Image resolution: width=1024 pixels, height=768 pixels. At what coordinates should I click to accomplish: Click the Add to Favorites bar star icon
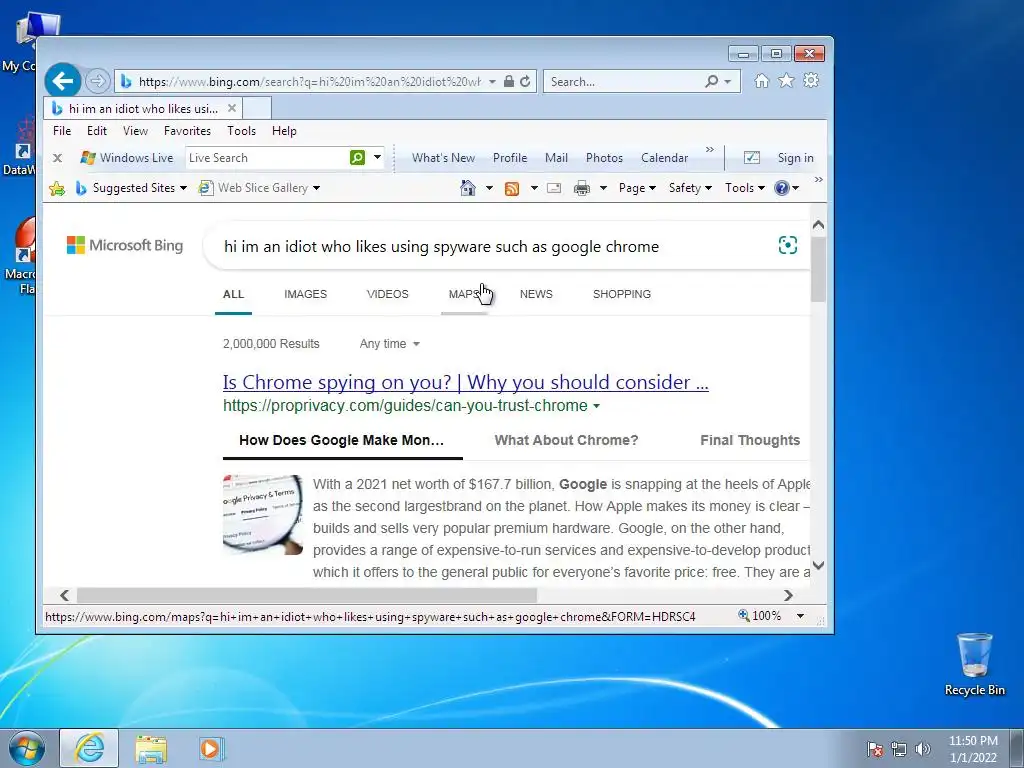click(57, 189)
